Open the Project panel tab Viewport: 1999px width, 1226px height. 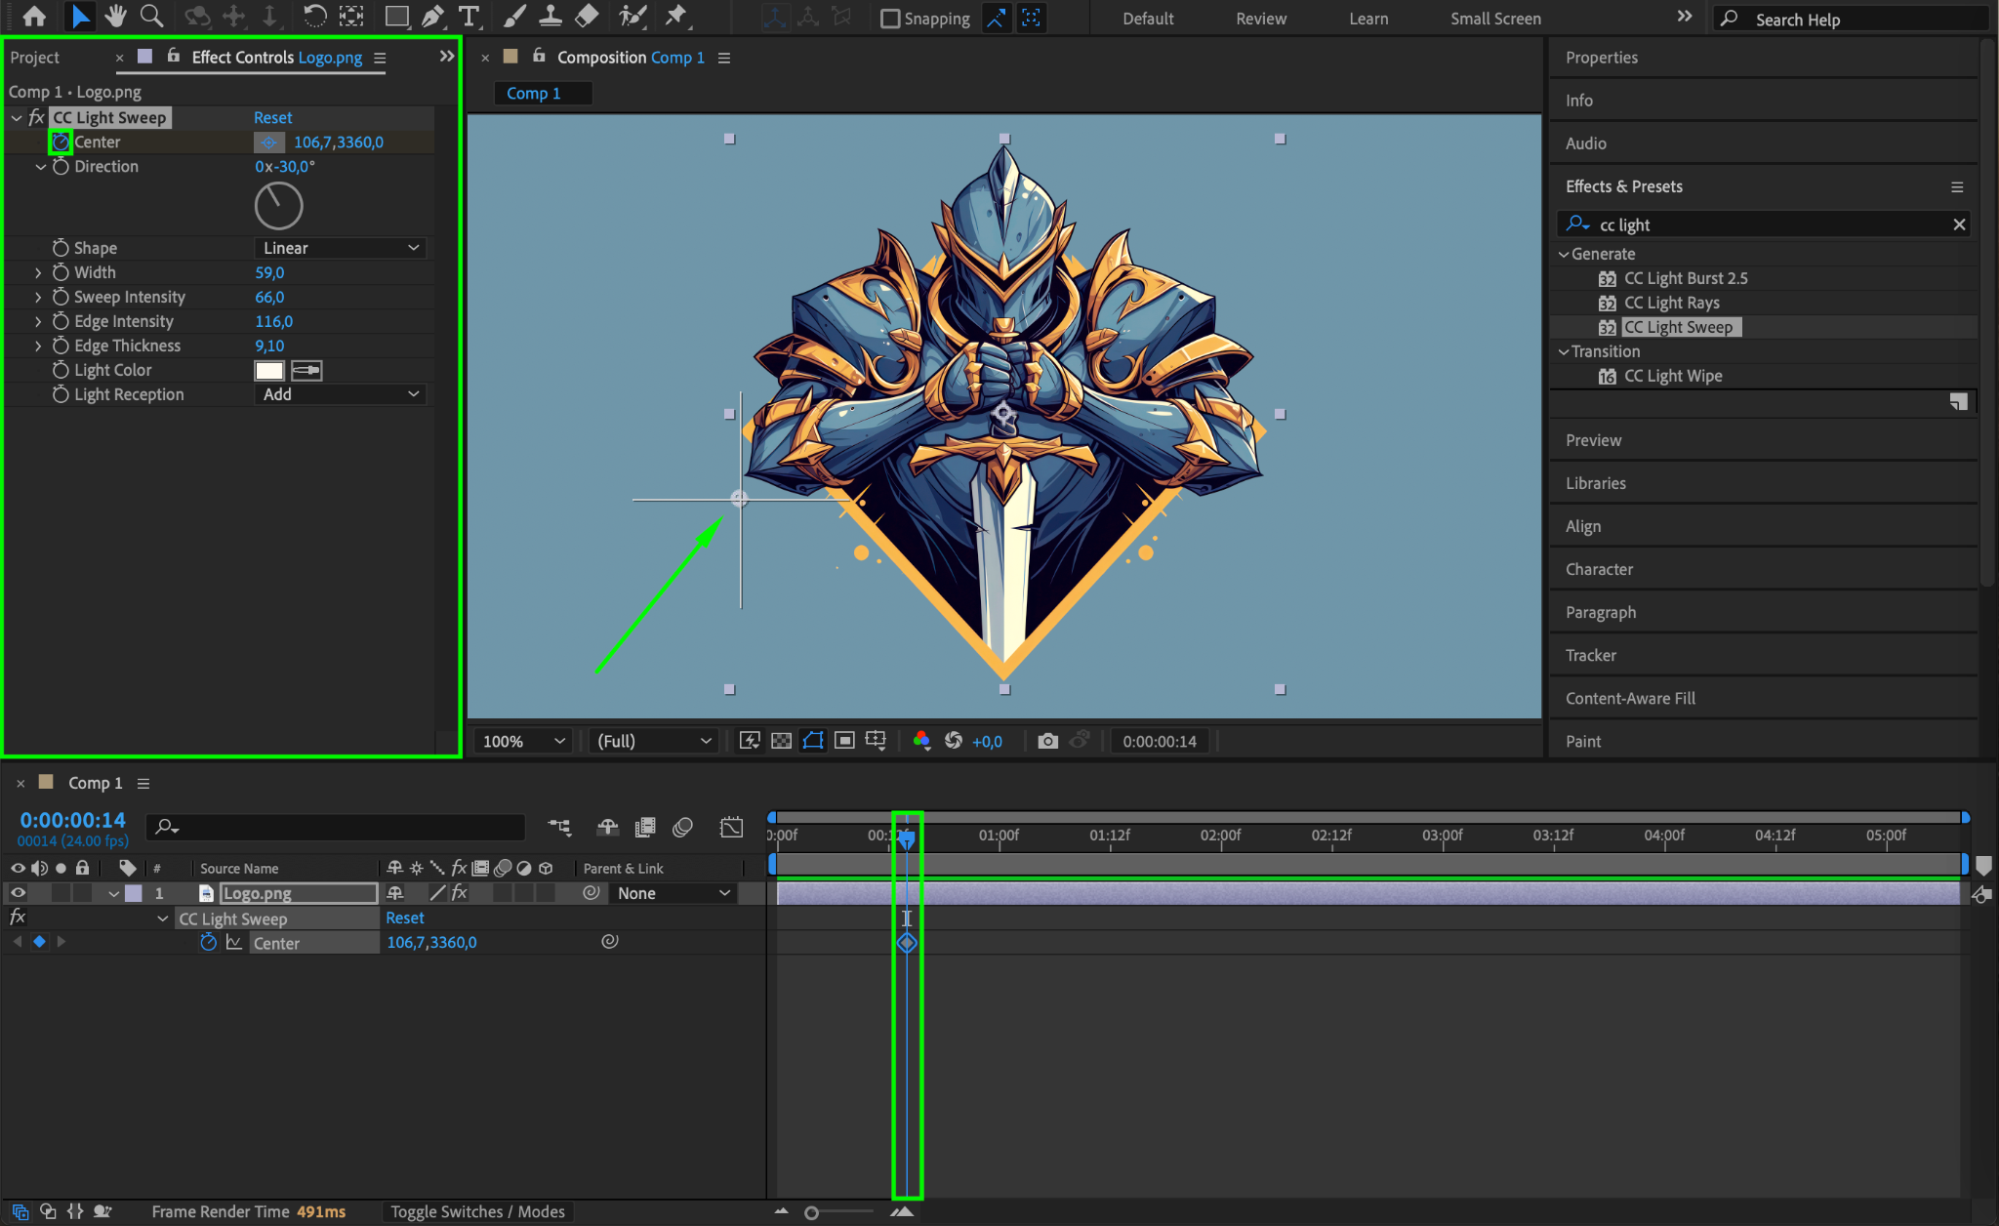[35, 58]
